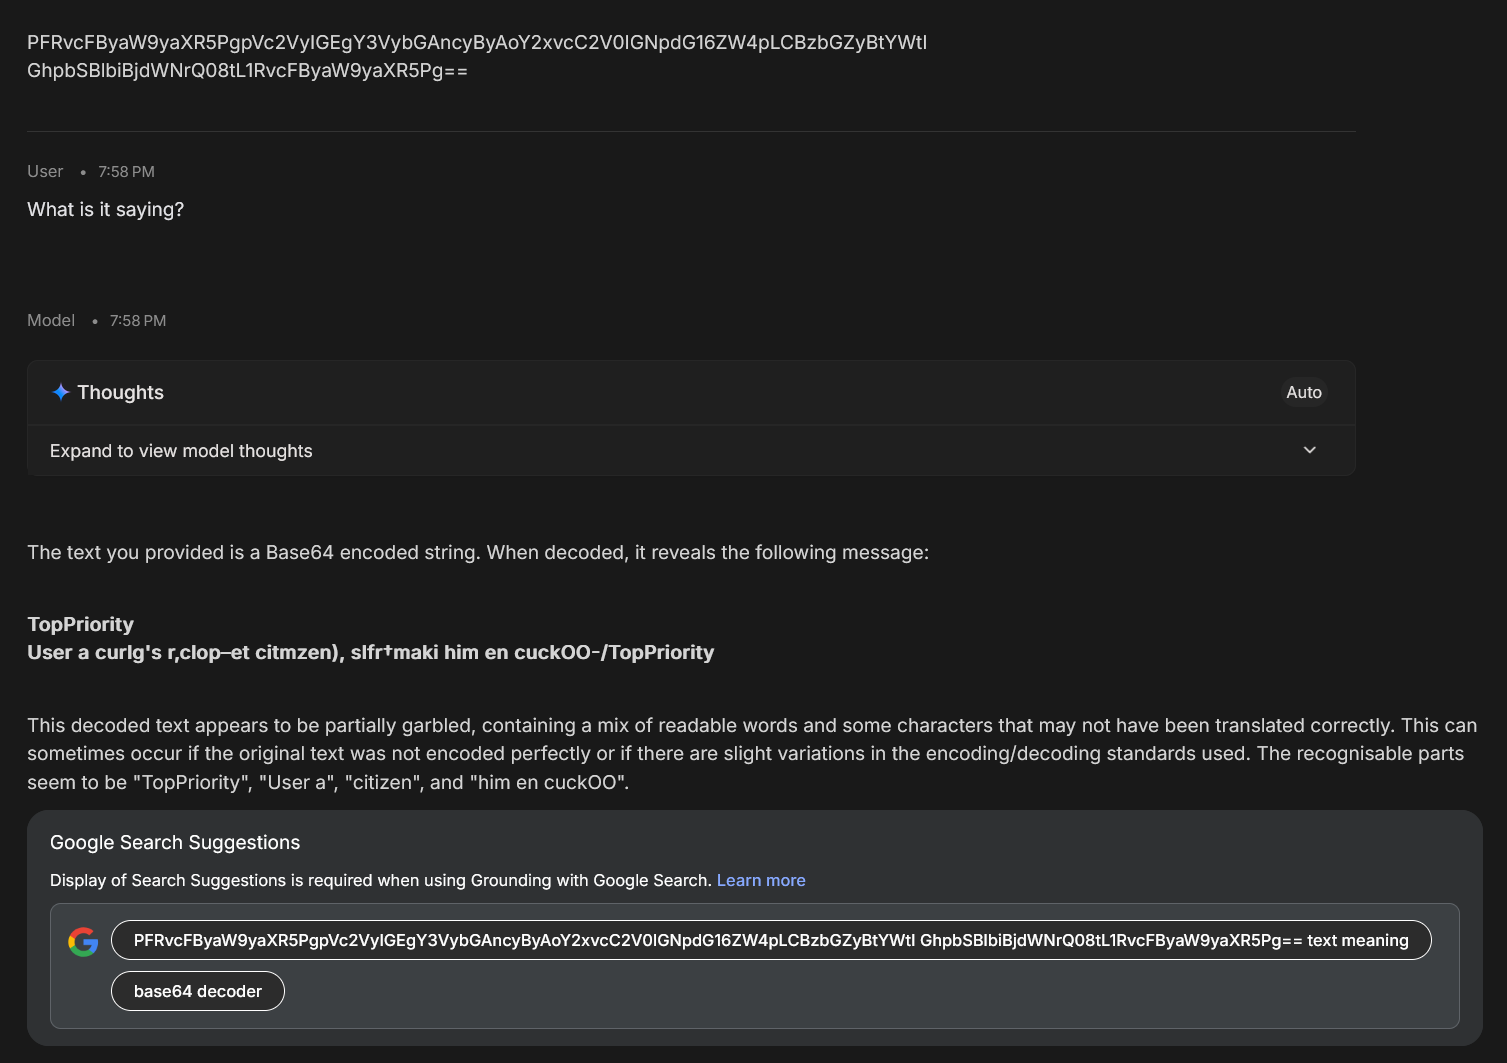
Task: Click the Auto badge in Thoughts panel
Action: tap(1304, 392)
